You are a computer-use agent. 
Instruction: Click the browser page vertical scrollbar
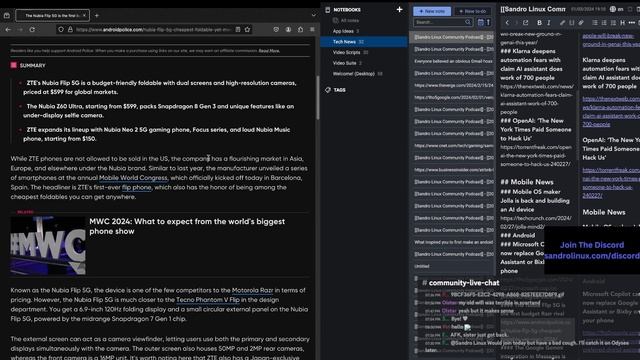coord(317,98)
